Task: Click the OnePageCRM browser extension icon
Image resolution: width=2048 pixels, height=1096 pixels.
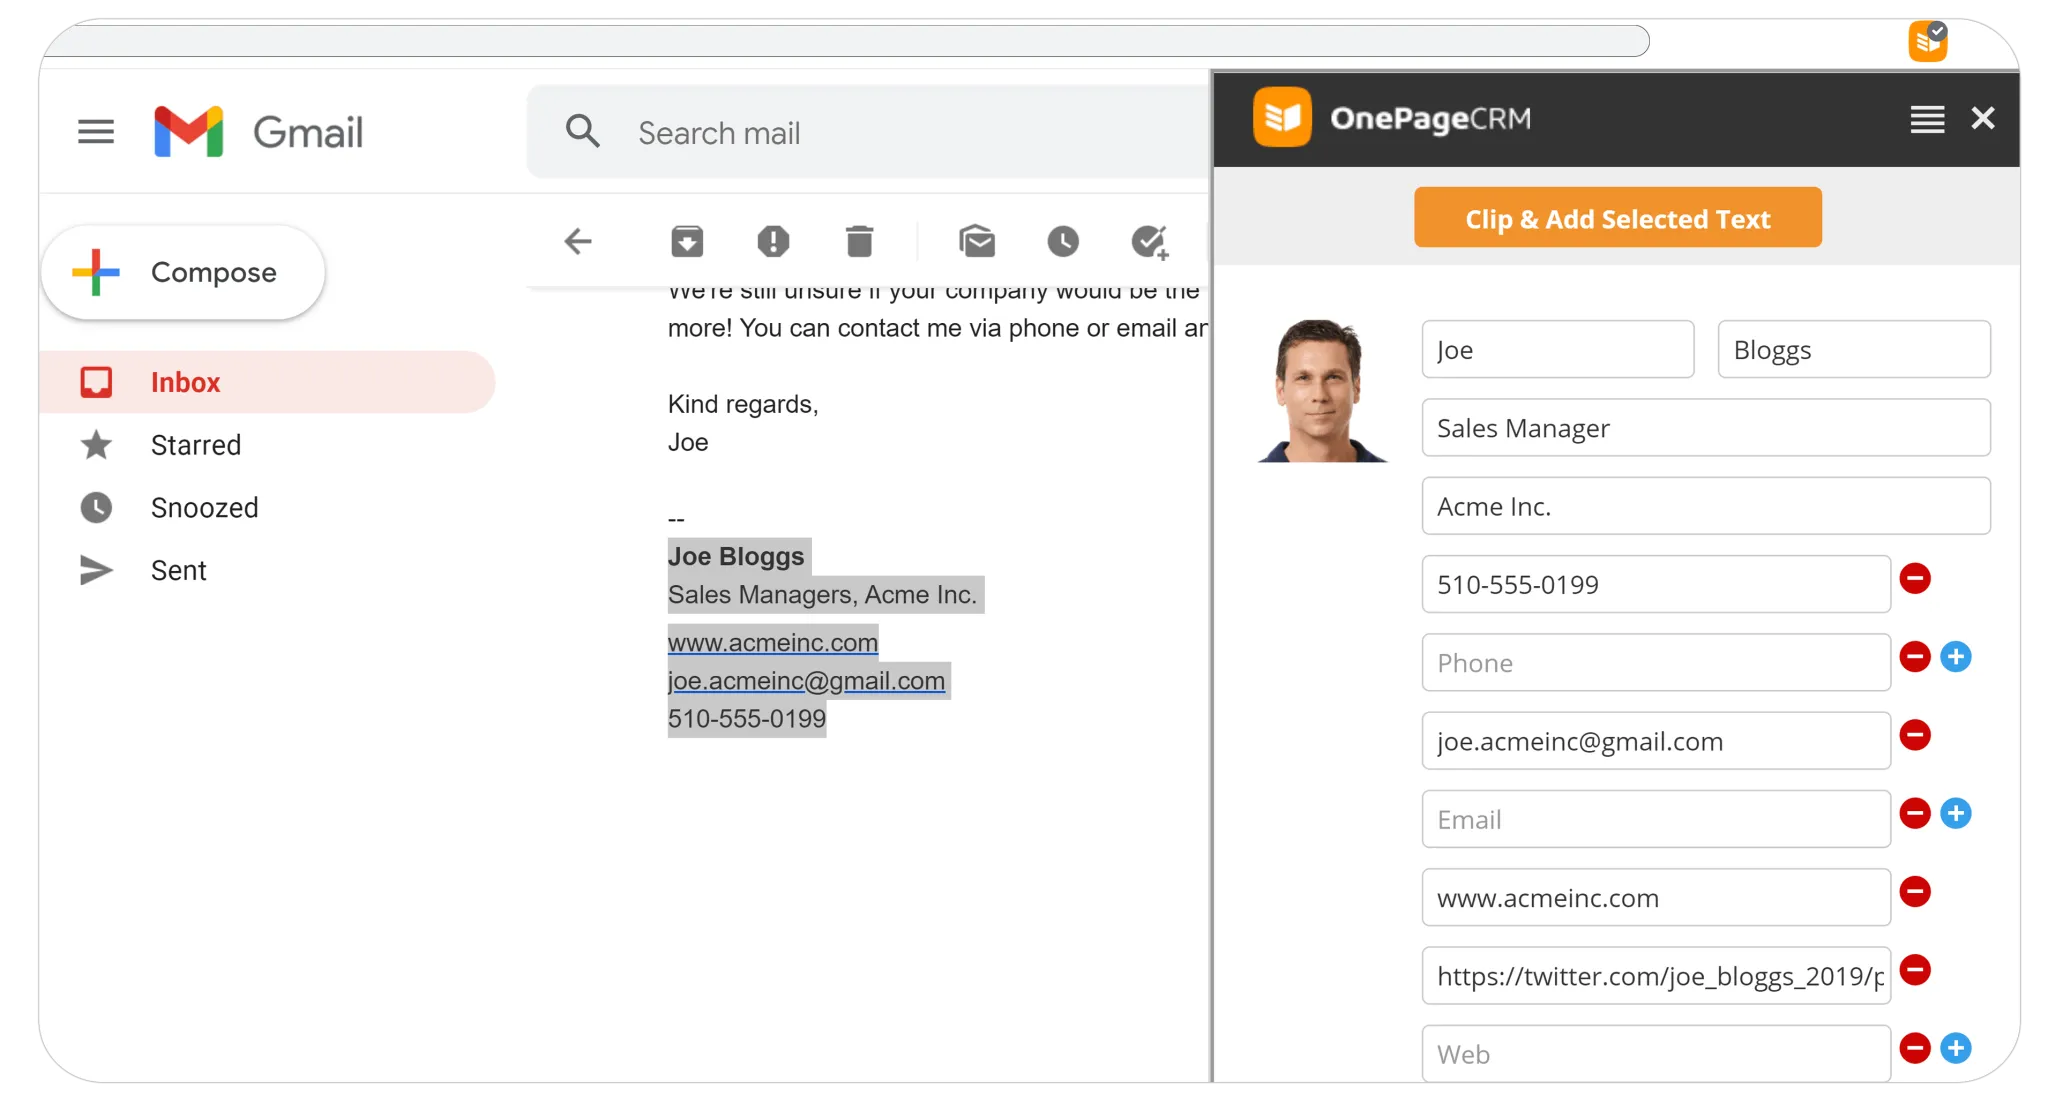Action: (1928, 42)
